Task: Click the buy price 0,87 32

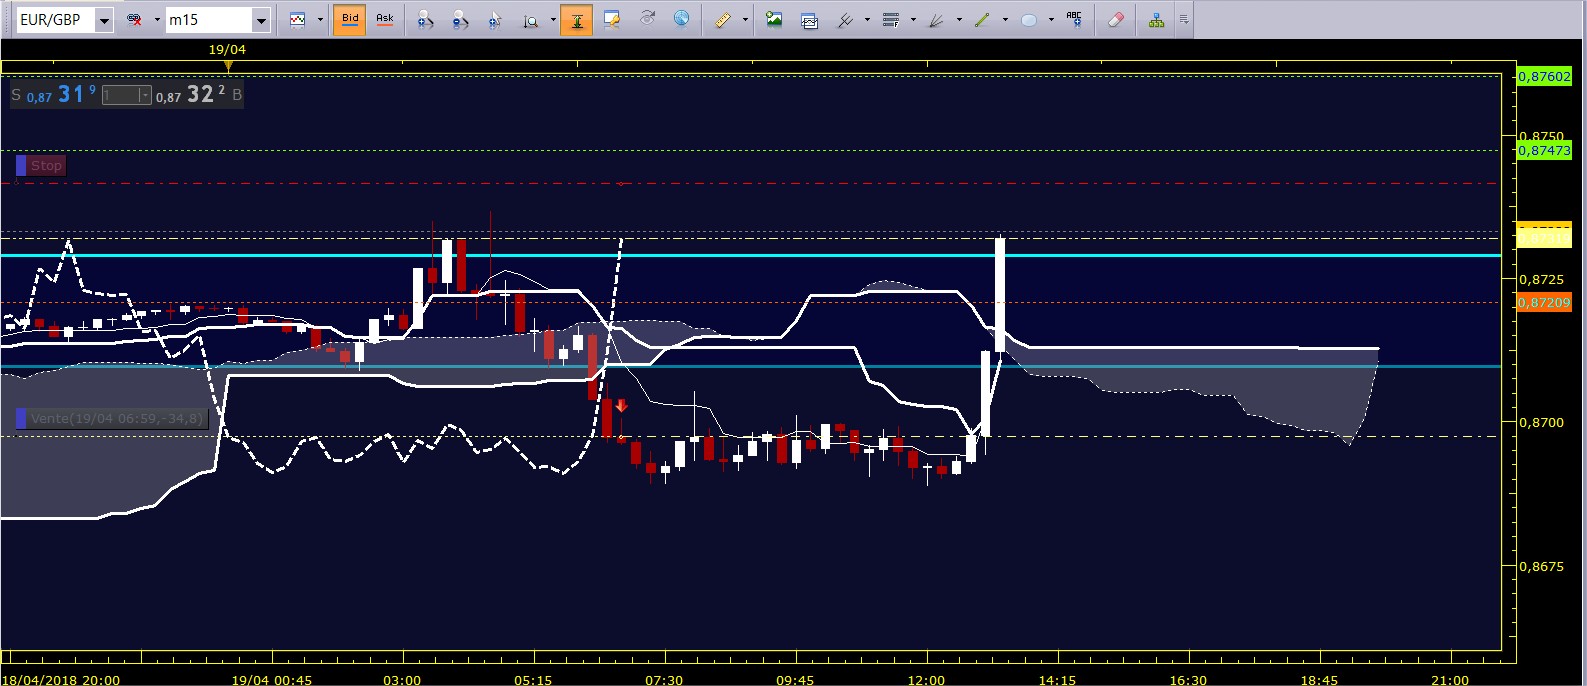Action: [x=190, y=95]
